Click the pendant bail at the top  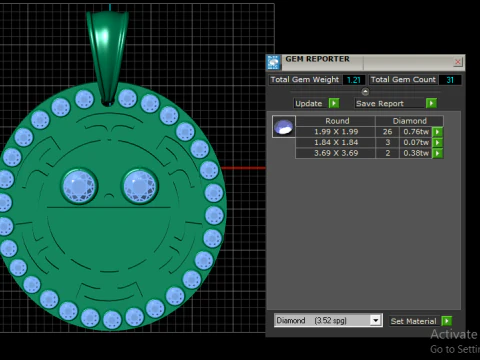(107, 57)
